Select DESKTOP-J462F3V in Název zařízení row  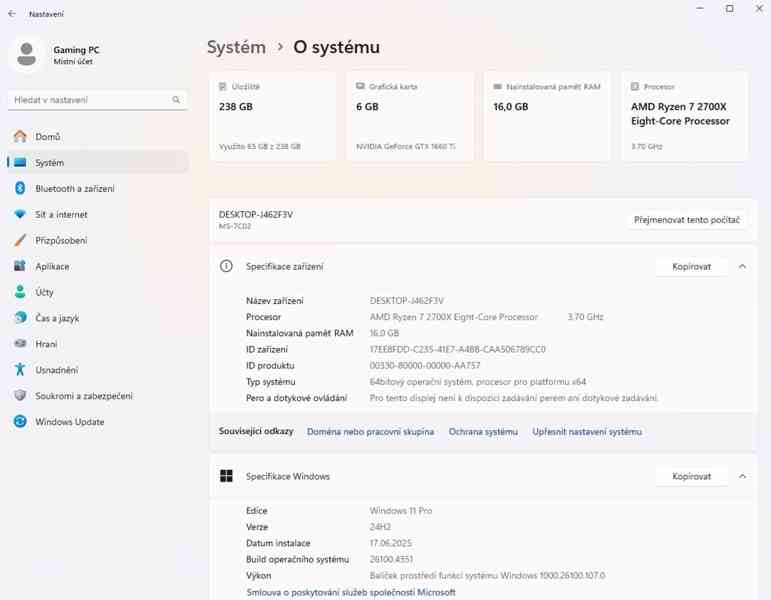coord(407,300)
